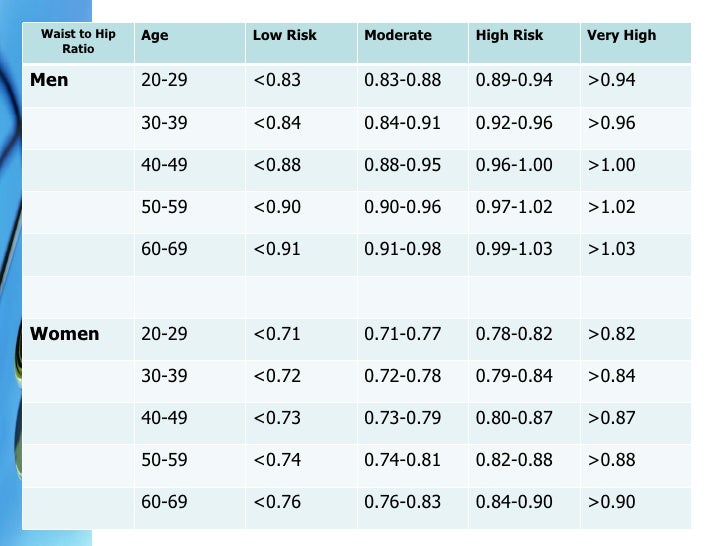Select the 0.79-0.84 high risk cell
The height and width of the screenshot is (546, 728).
point(514,376)
